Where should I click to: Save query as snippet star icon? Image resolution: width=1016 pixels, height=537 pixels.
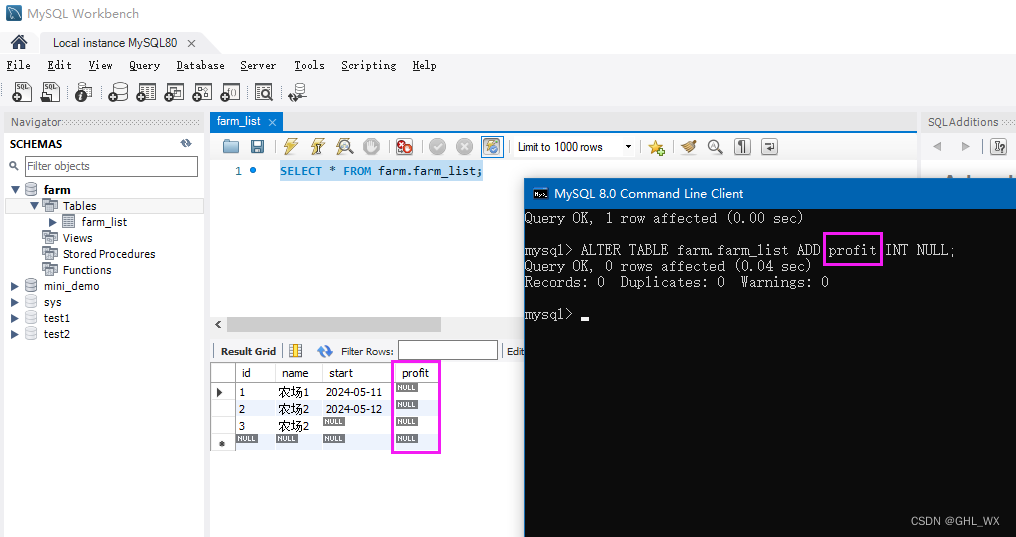[x=656, y=148]
